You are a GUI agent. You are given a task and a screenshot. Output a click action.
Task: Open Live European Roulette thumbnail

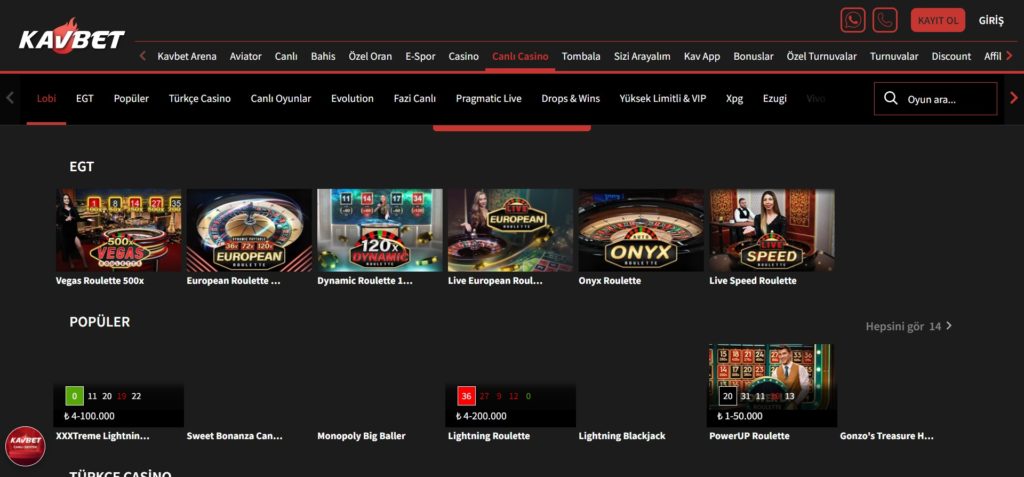point(510,230)
